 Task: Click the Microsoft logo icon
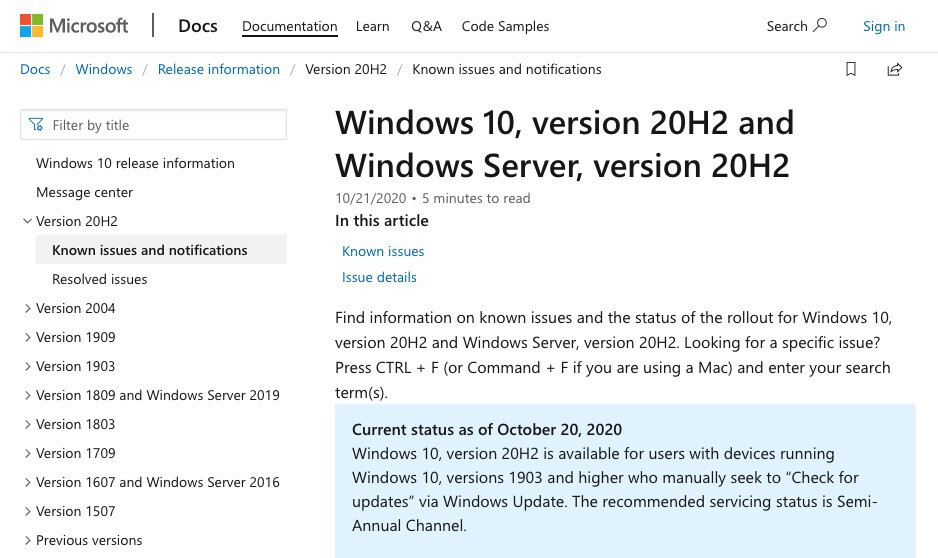[x=32, y=26]
